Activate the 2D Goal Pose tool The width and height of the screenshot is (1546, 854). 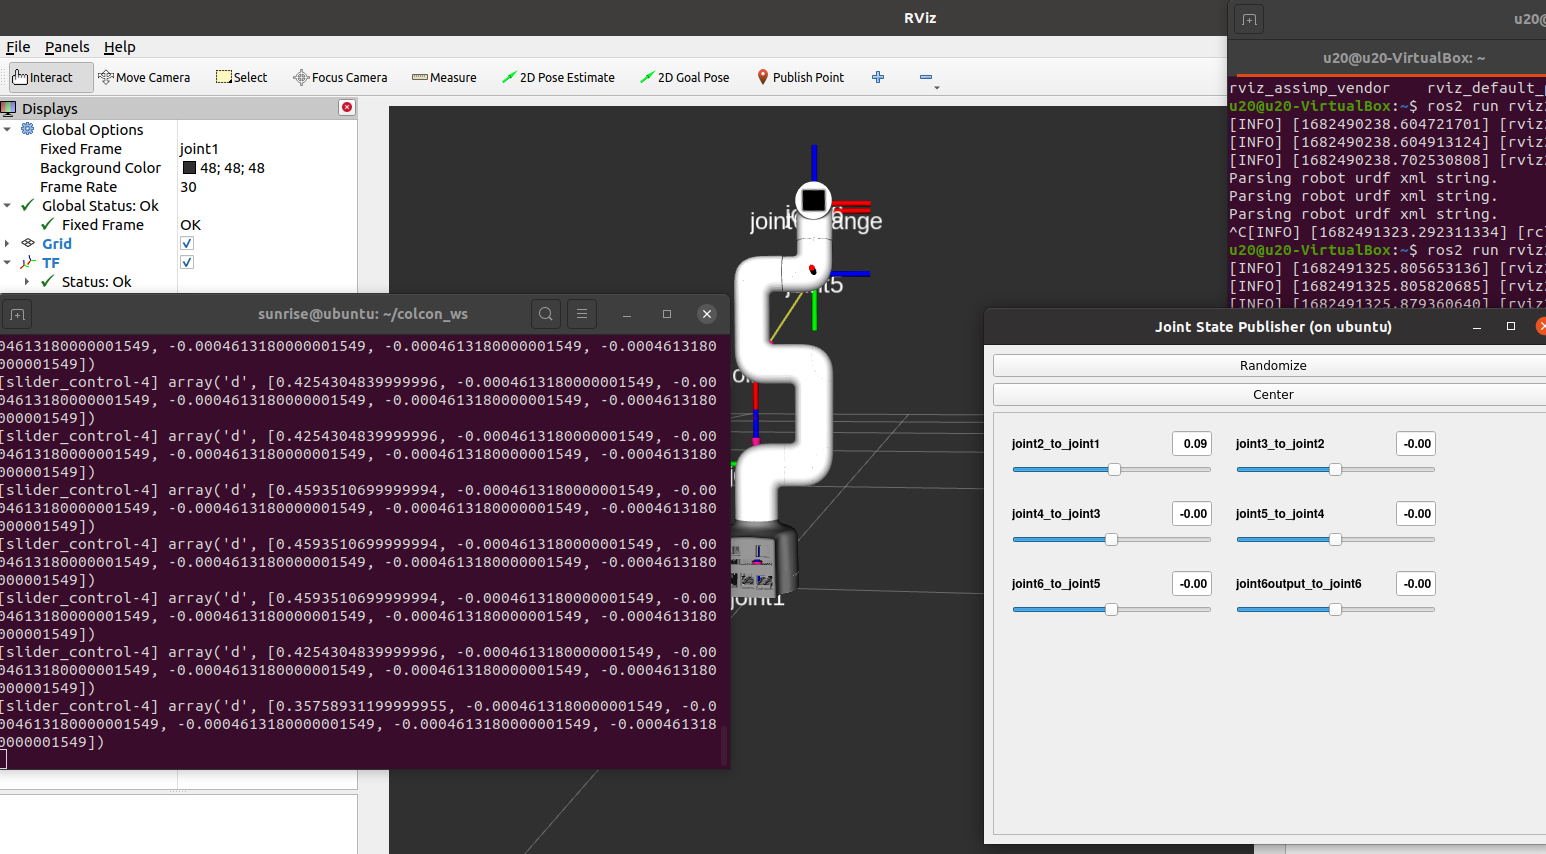[x=685, y=77]
